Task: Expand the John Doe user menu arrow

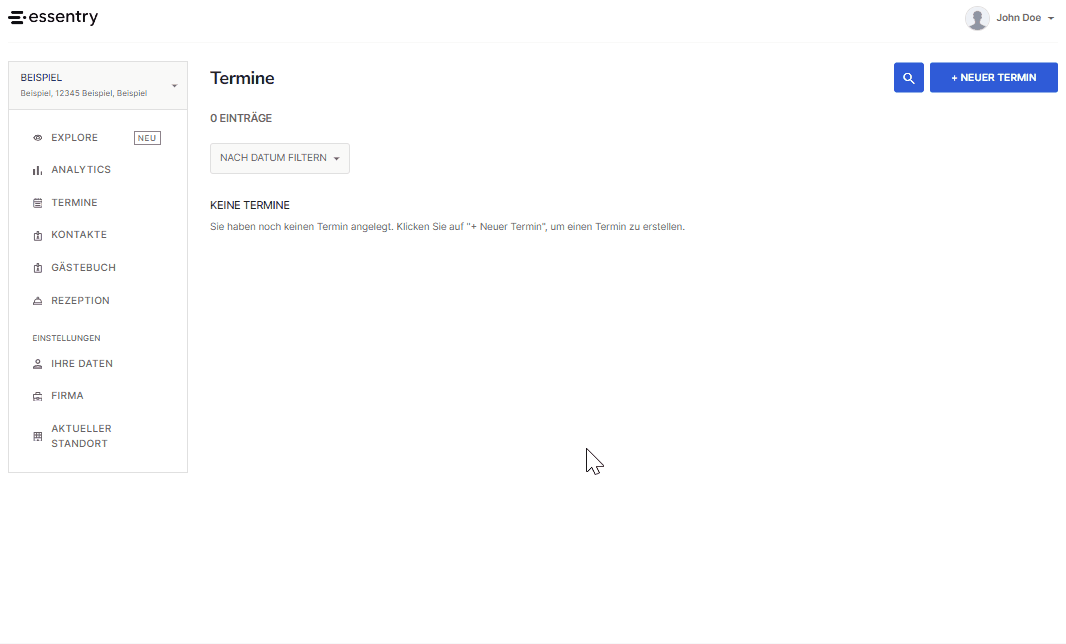Action: click(x=1050, y=18)
